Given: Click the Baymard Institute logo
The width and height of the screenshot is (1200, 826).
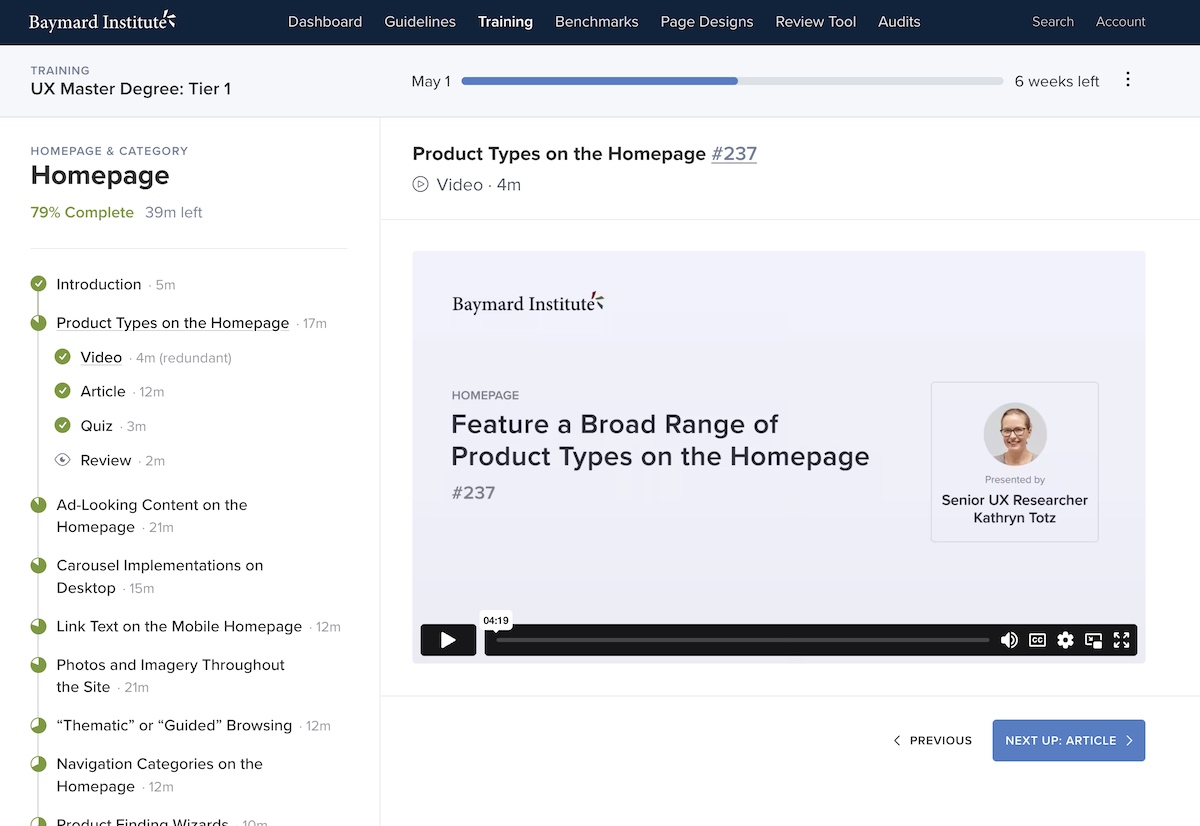Looking at the screenshot, I should tap(100, 21).
